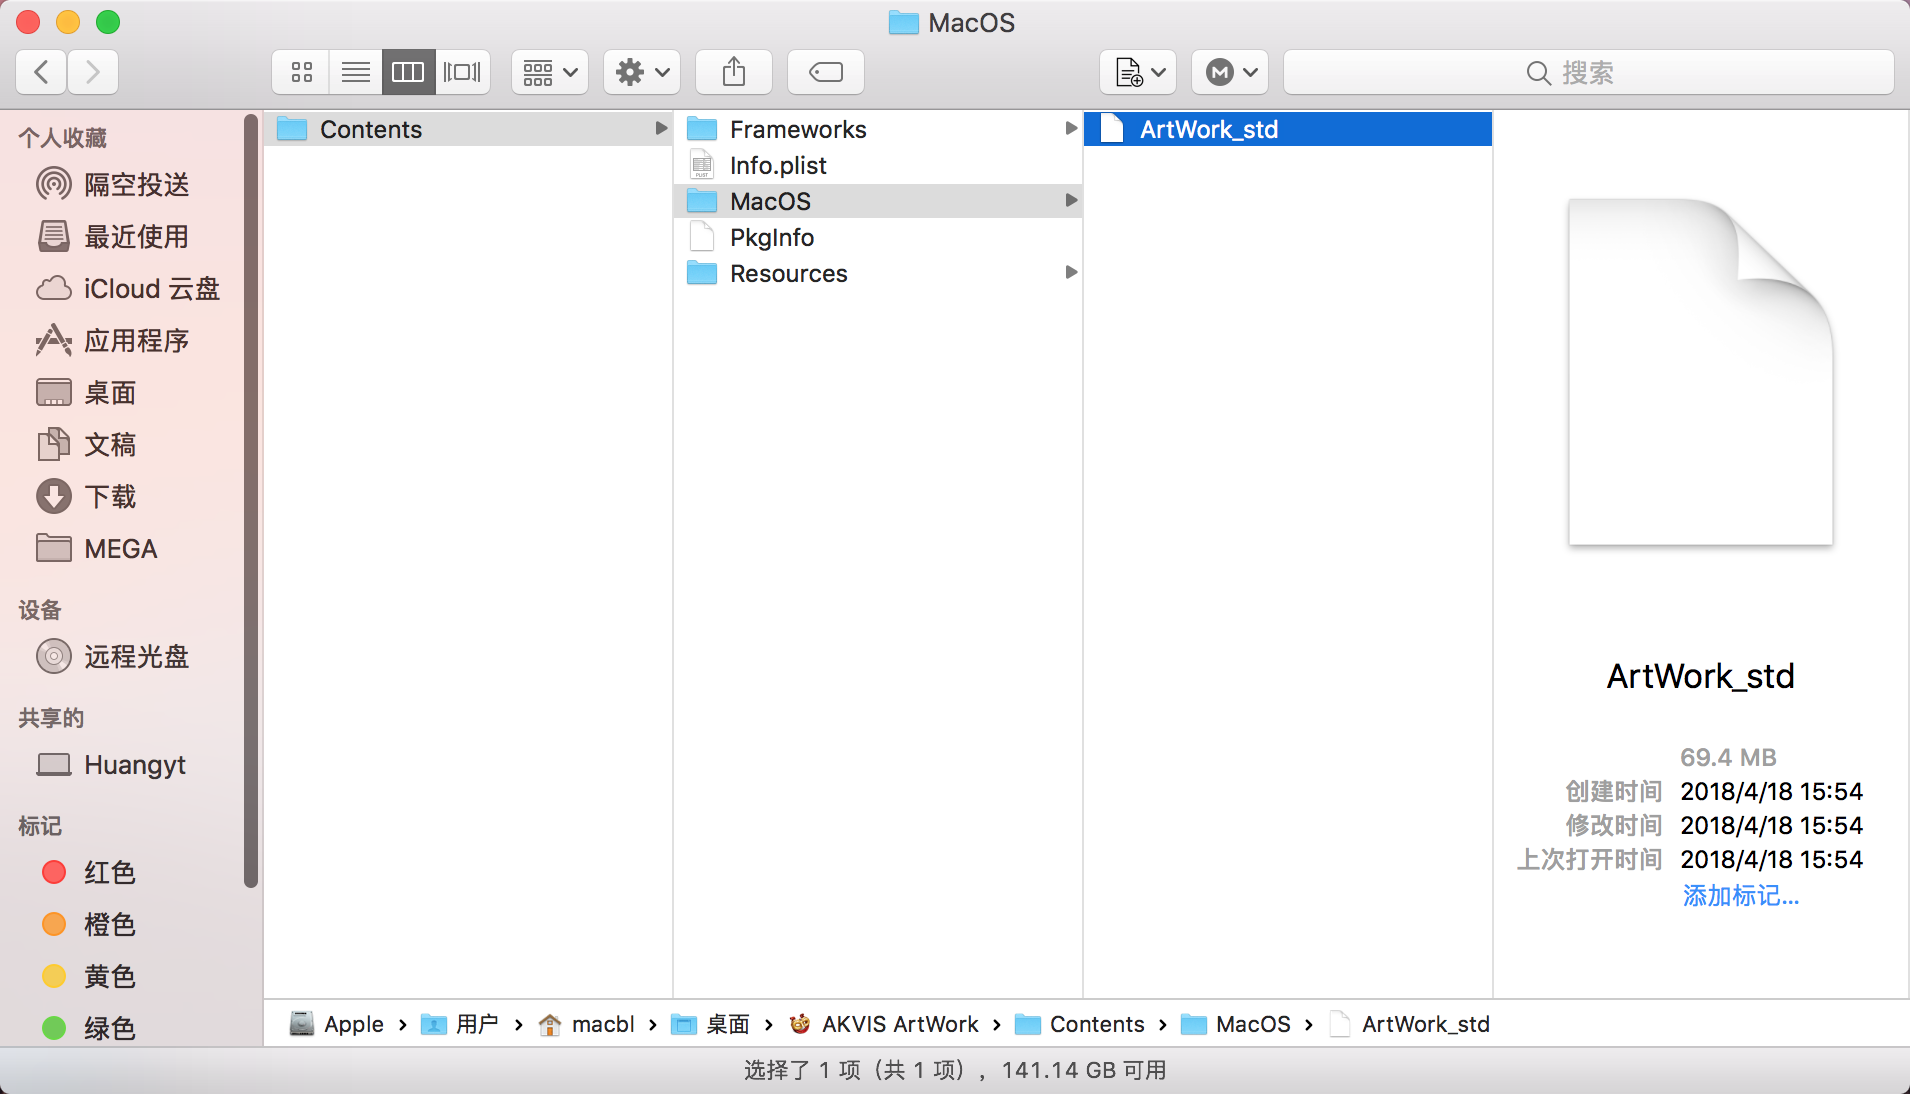This screenshot has width=1910, height=1094.
Task: Click AKVIS ArtWork in the path bar
Action: tap(899, 1024)
